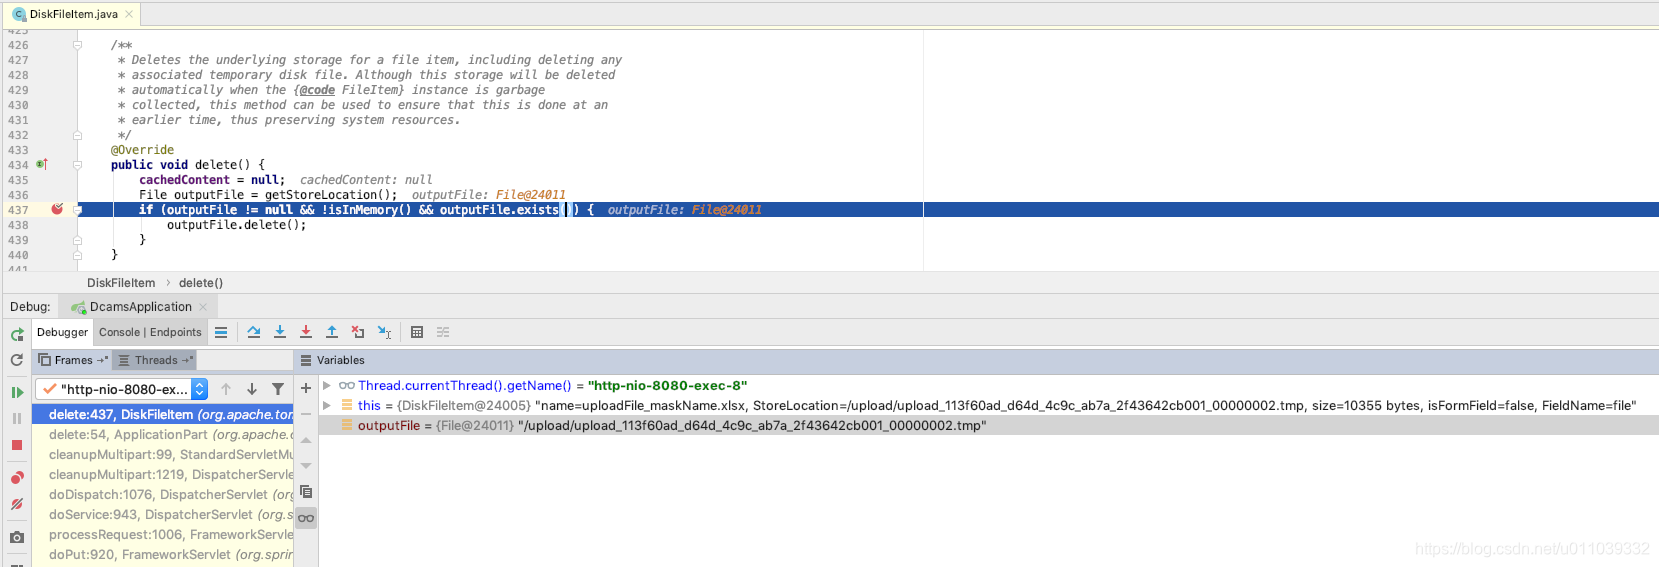The image size is (1659, 567).
Task: Select frame delete:54, ApplicationPart
Action: click(163, 434)
